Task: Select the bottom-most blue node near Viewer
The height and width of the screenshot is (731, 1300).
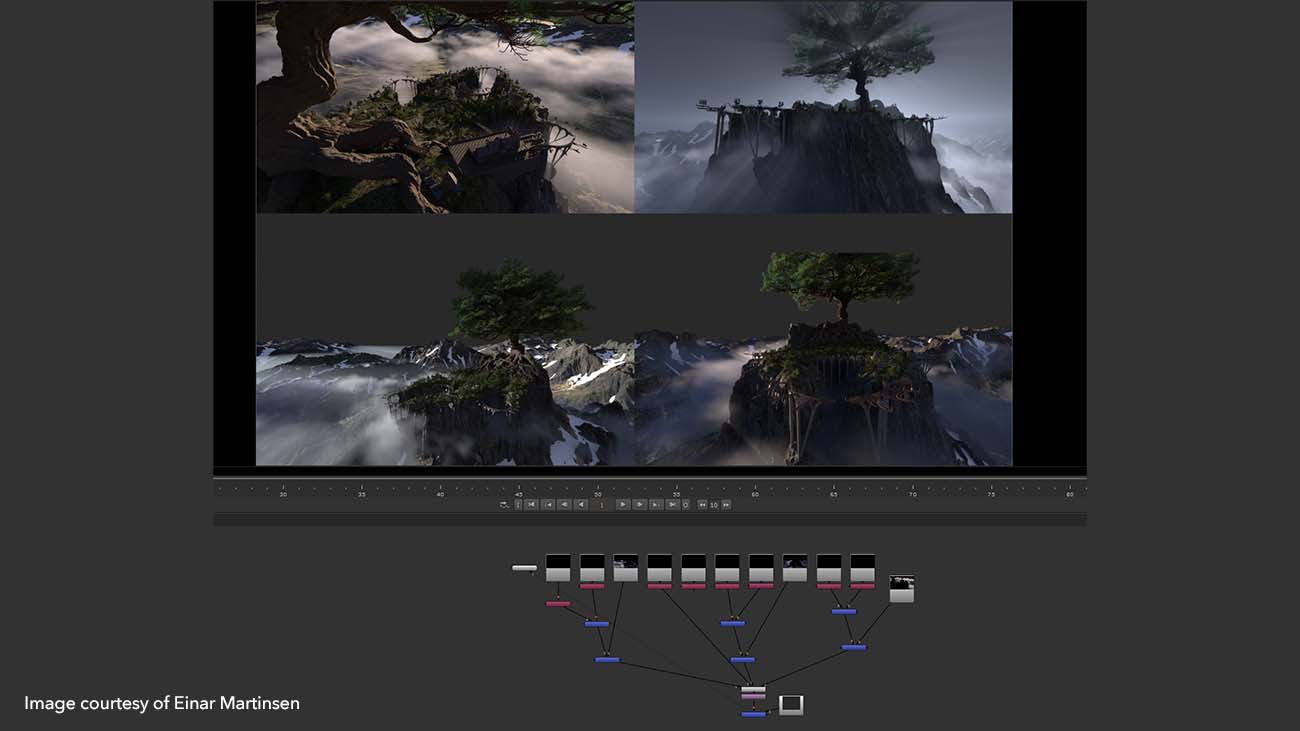Action: click(x=753, y=714)
